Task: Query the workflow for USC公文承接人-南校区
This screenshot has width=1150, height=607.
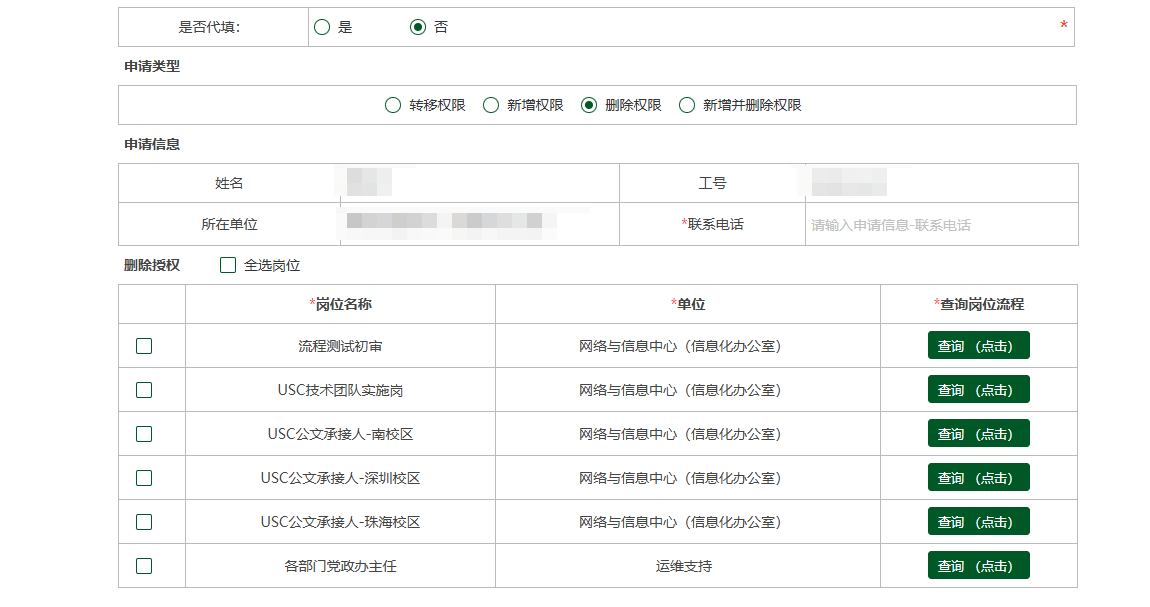Action: (978, 434)
